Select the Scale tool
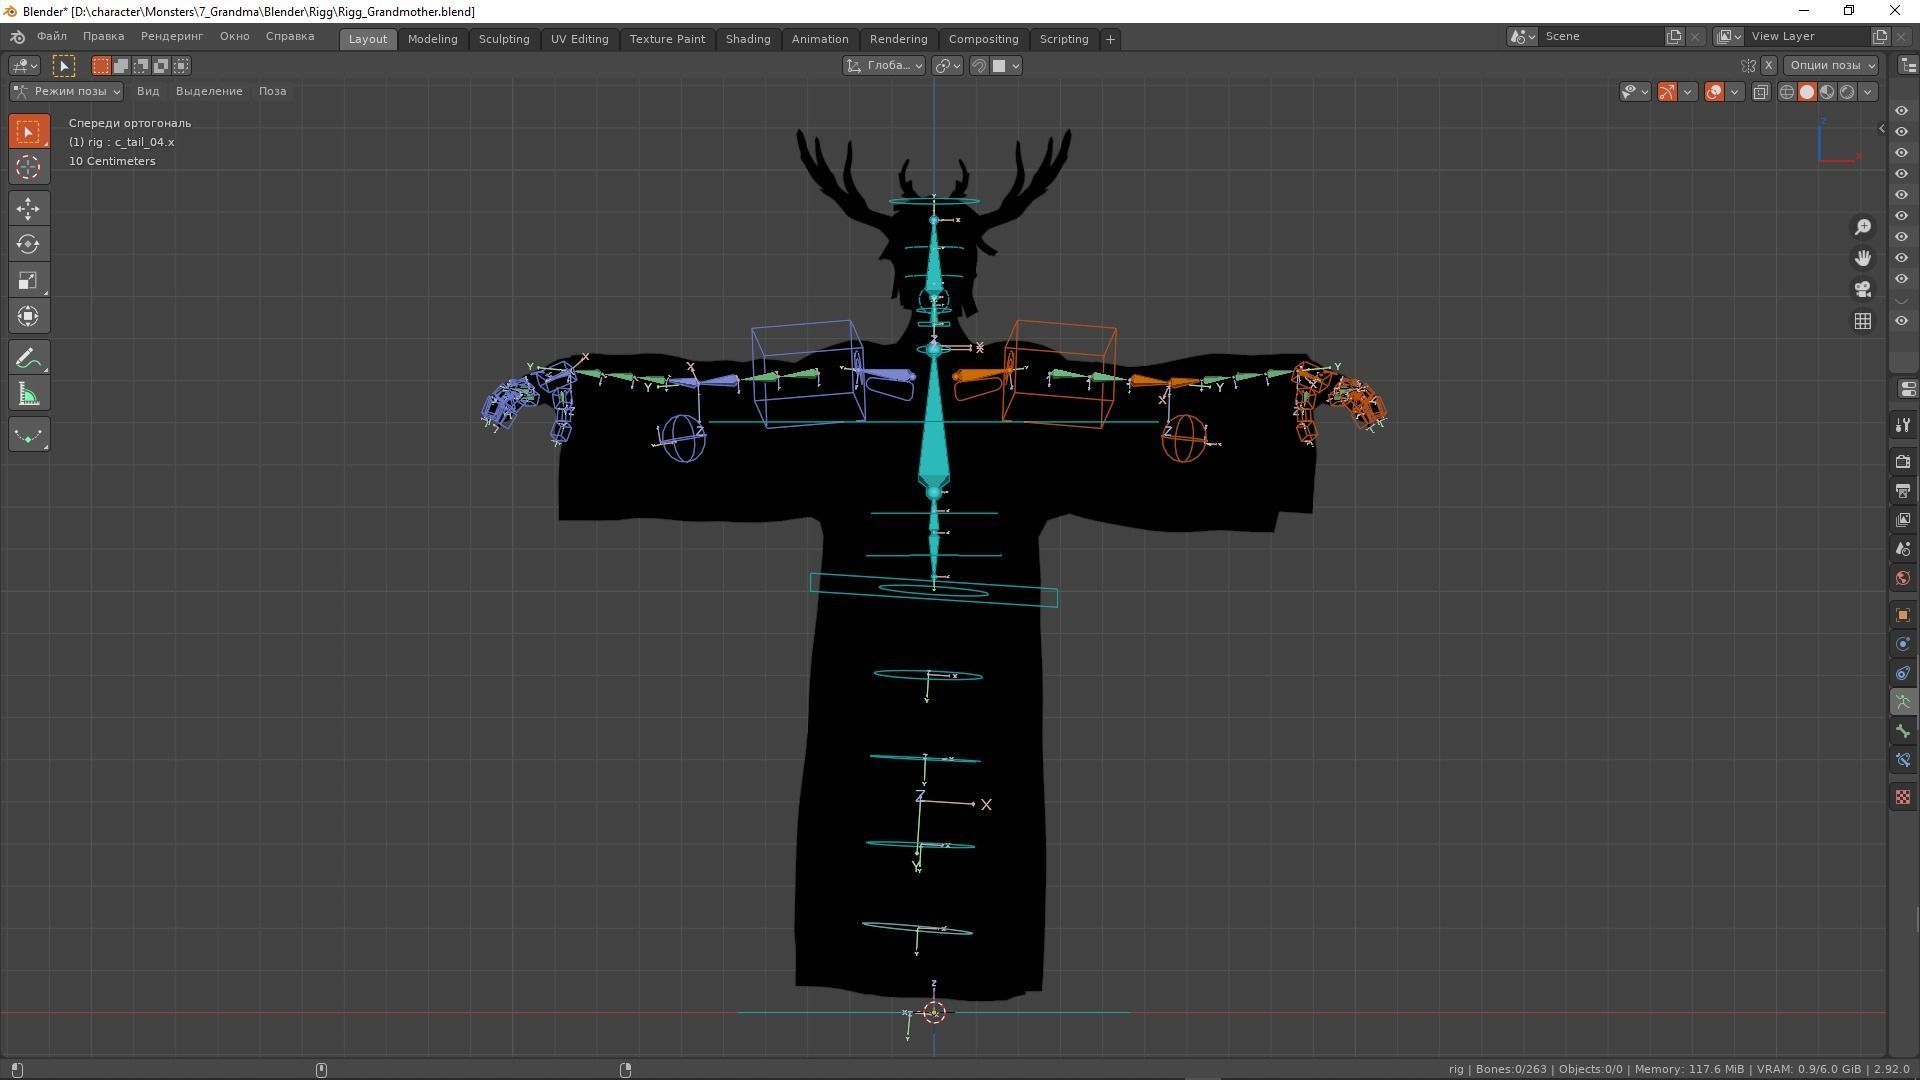The height and width of the screenshot is (1080, 1920). [28, 281]
